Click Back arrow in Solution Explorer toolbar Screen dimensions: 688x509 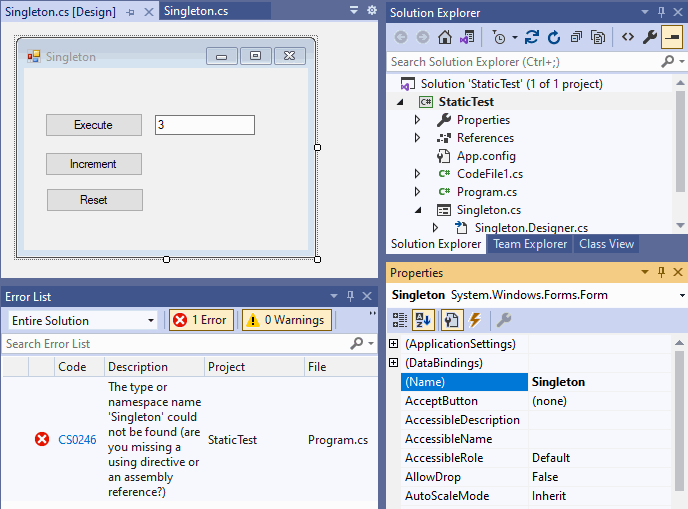pos(401,37)
